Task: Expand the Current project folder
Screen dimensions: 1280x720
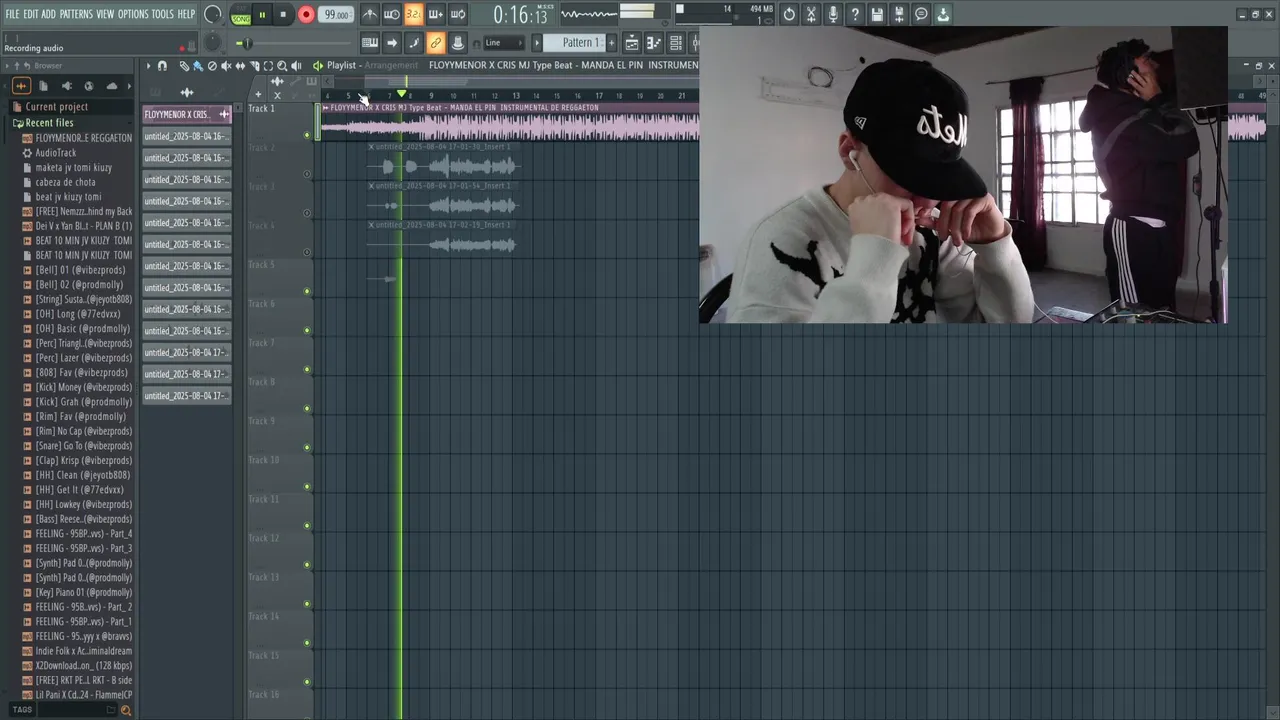Action: point(56,107)
